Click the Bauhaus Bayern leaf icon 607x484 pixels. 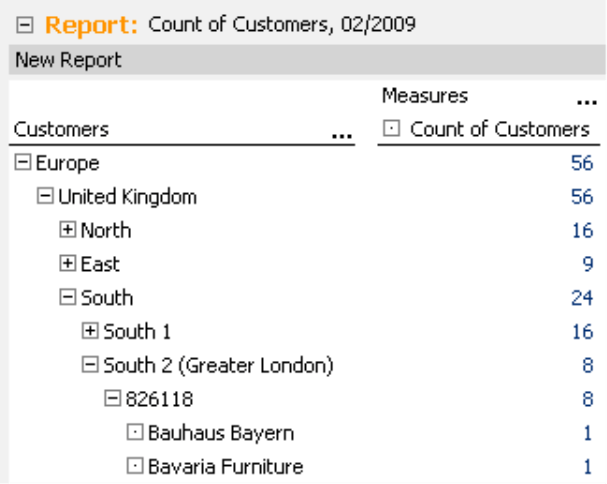(135, 432)
